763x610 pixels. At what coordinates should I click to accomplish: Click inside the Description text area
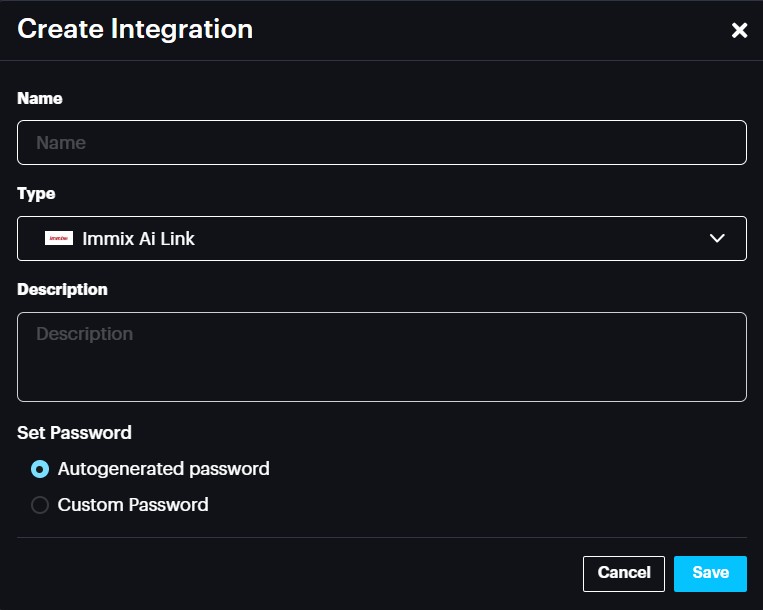[381, 357]
